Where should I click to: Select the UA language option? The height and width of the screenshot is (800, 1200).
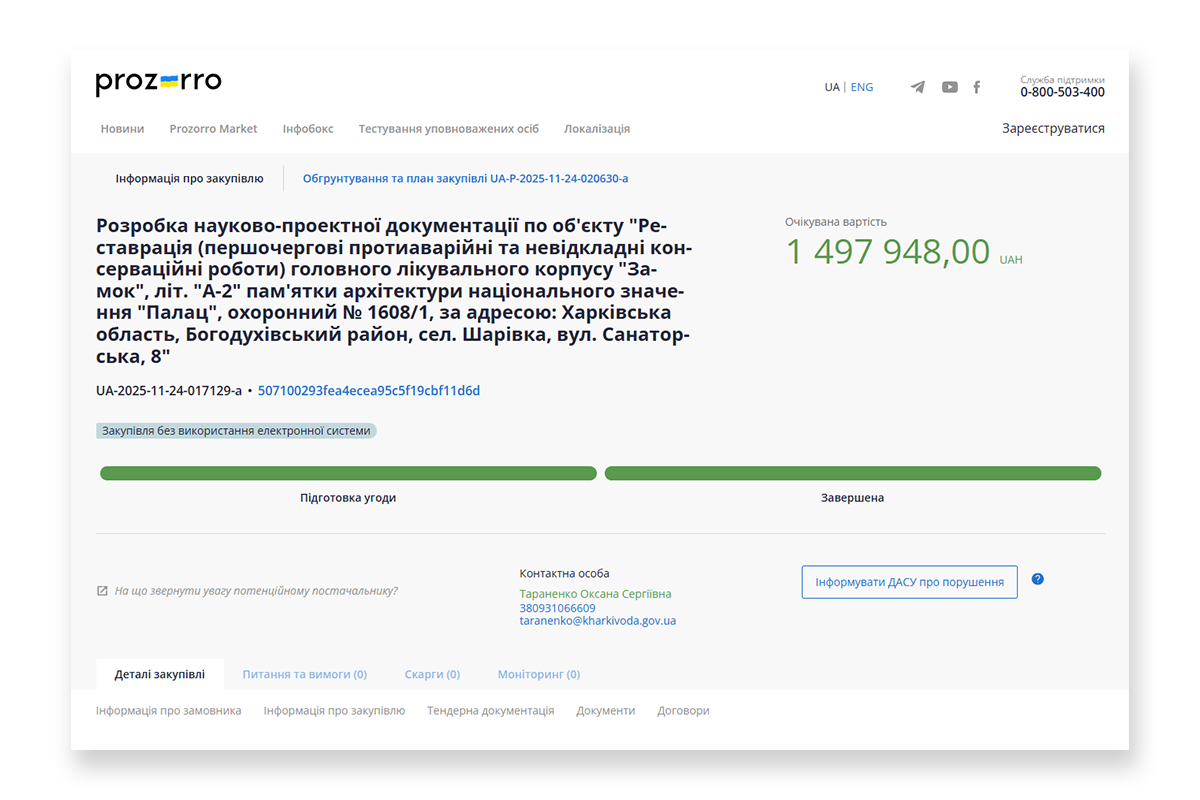tap(832, 87)
